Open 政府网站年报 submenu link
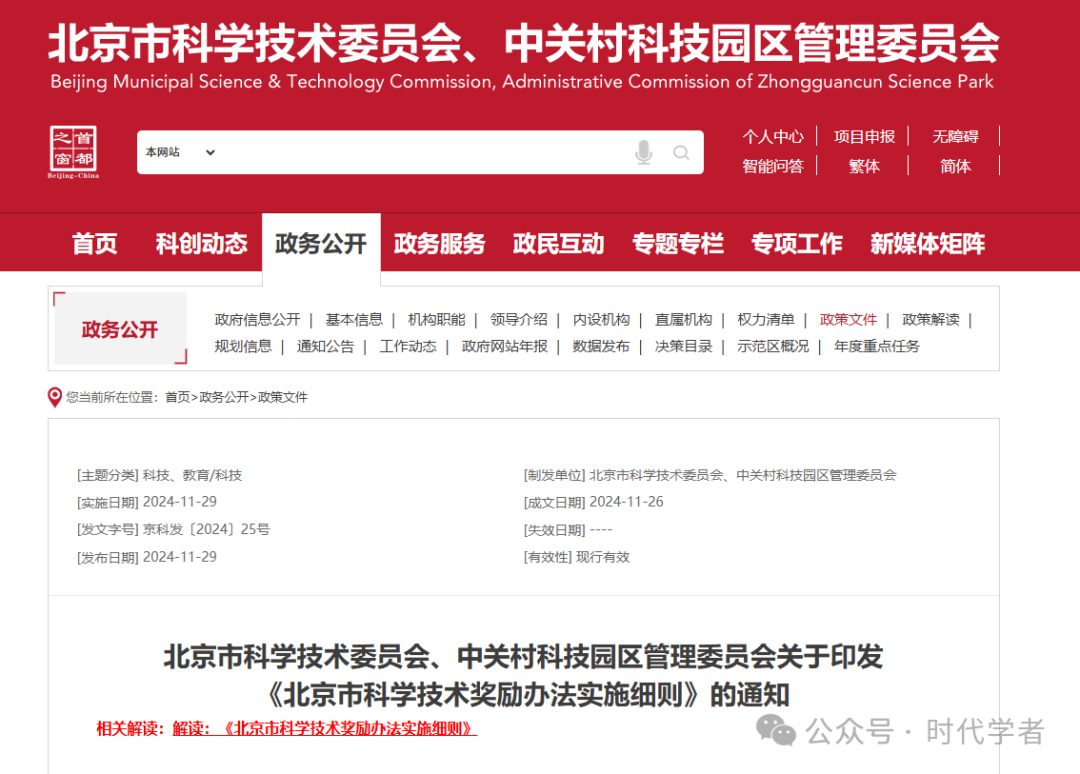The image size is (1080, 774). pyautogui.click(x=505, y=346)
